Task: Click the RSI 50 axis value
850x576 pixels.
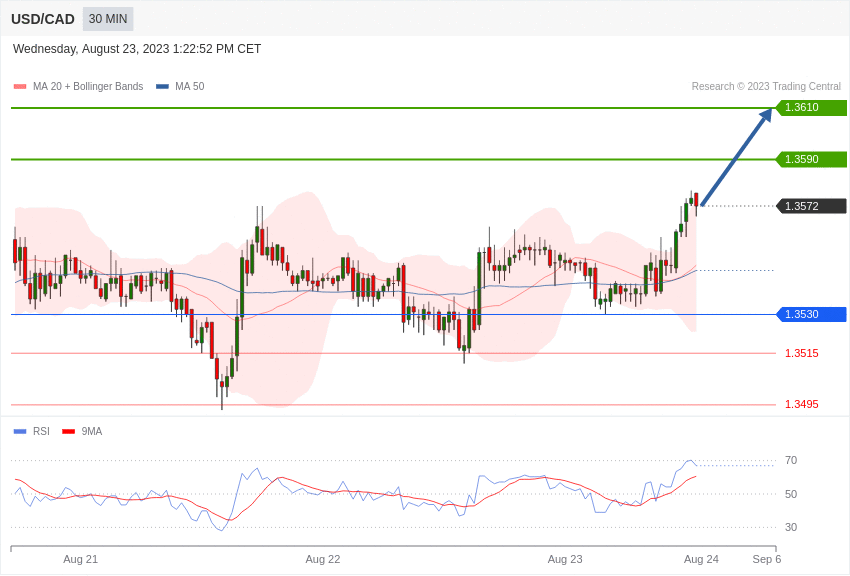Action: pyautogui.click(x=791, y=494)
